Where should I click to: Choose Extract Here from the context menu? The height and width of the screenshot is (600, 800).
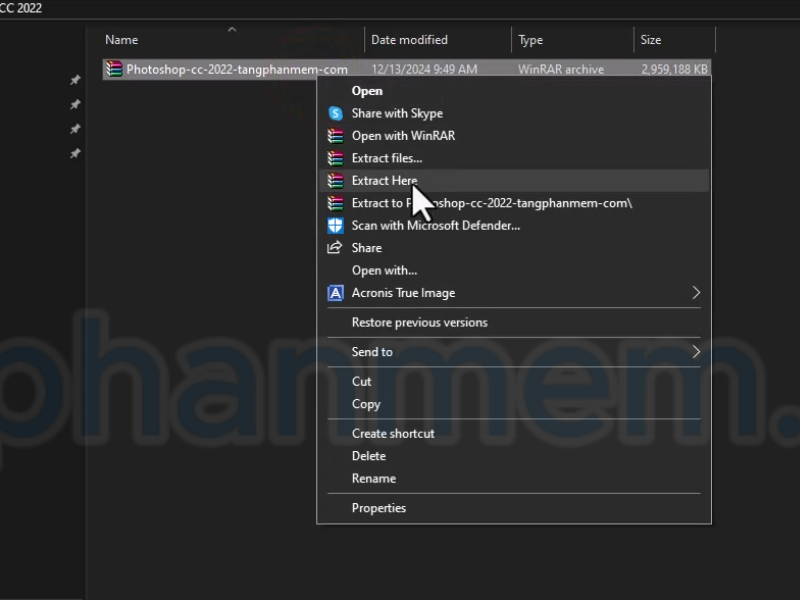pyautogui.click(x=384, y=181)
